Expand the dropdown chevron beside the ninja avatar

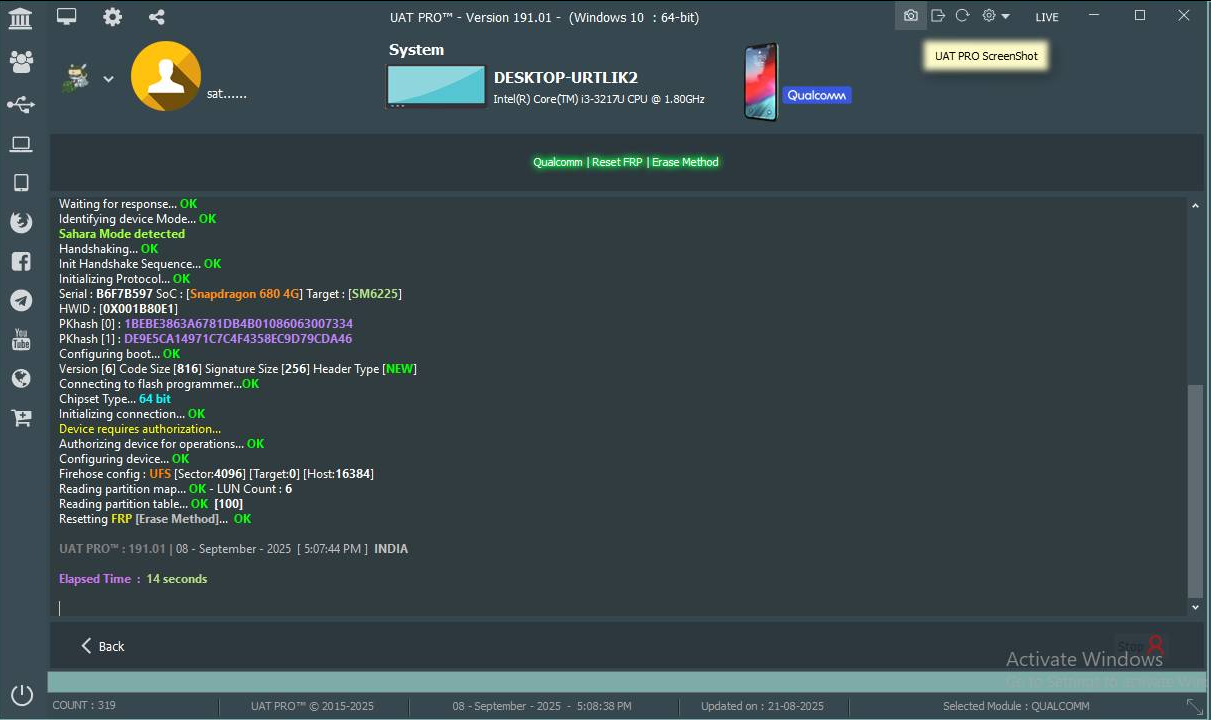coord(108,80)
